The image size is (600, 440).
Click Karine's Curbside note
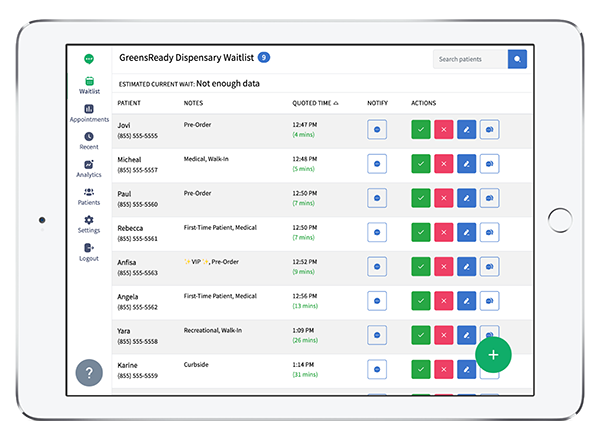pyautogui.click(x=196, y=365)
